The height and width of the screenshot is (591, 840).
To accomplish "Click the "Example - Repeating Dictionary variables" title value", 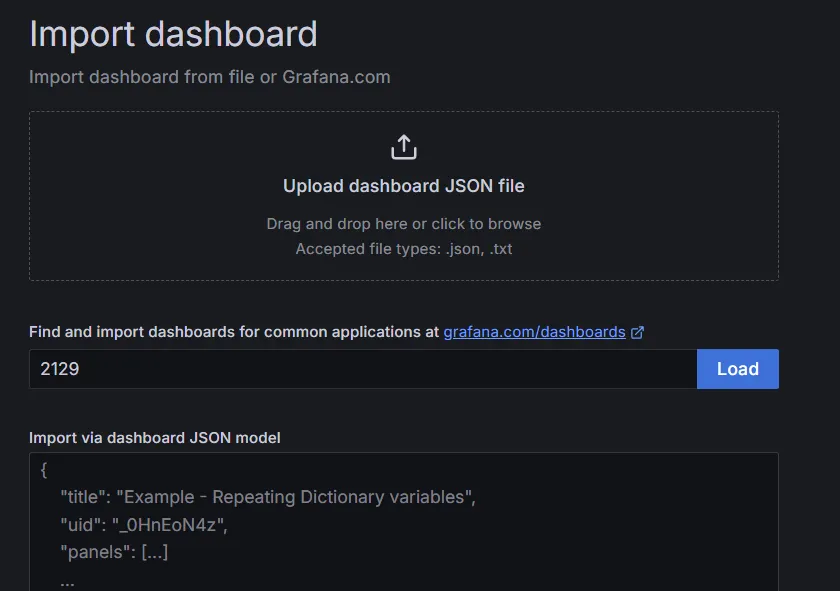I will [296, 497].
